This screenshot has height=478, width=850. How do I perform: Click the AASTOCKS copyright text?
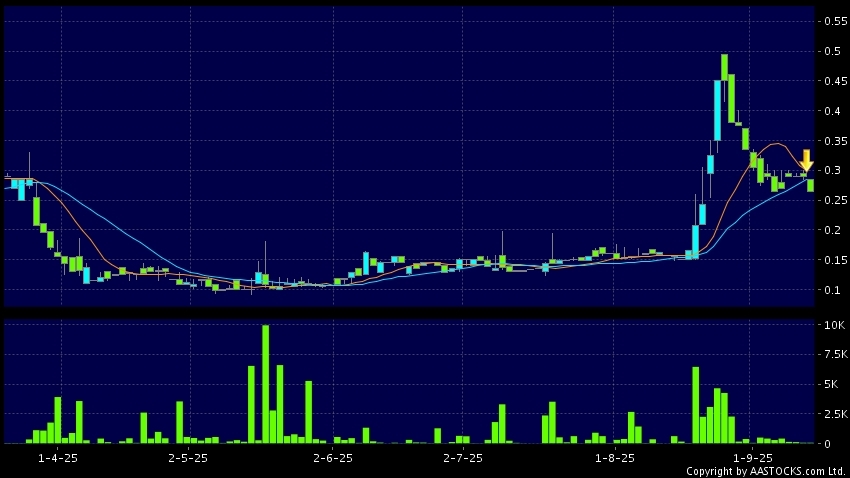tap(765, 471)
